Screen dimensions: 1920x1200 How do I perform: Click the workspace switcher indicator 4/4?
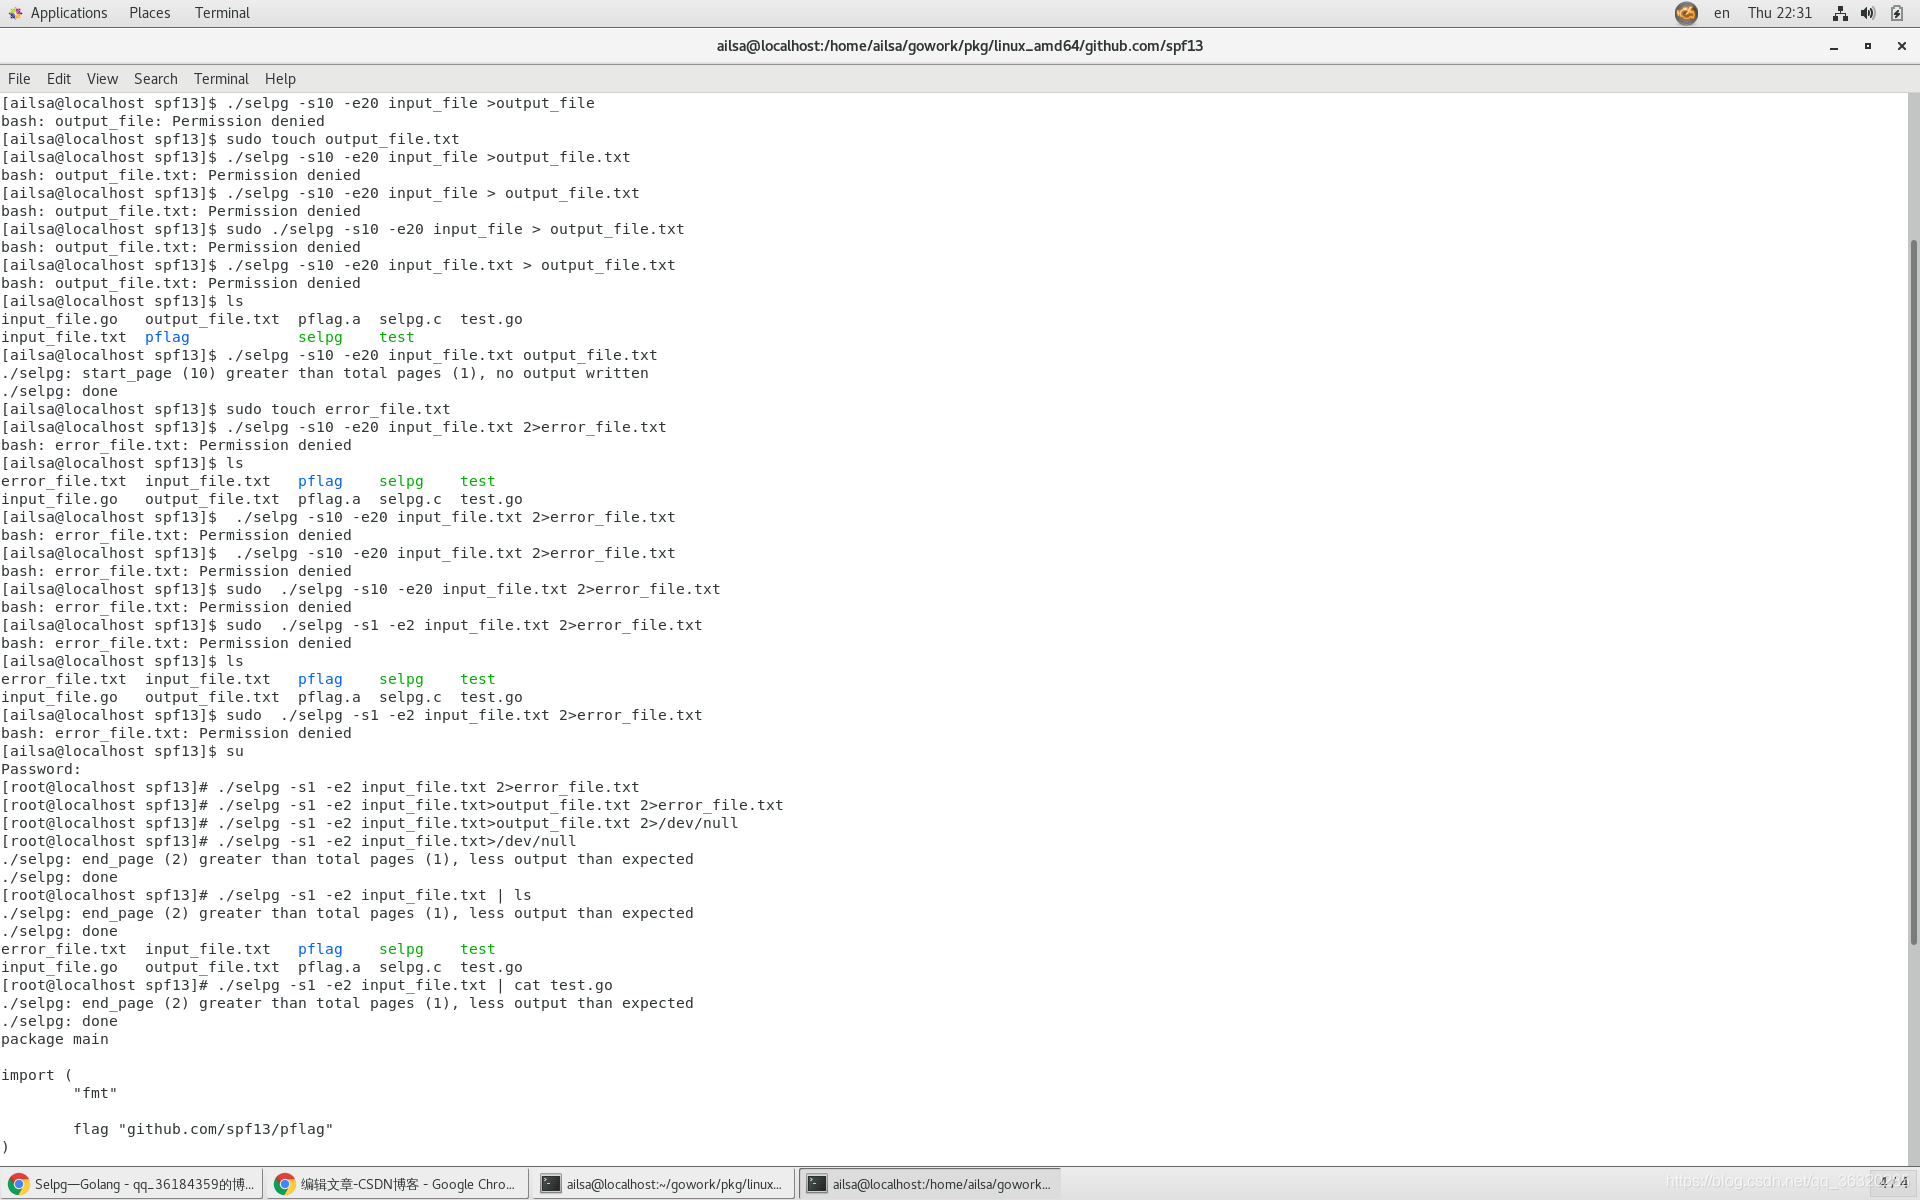(1893, 1183)
